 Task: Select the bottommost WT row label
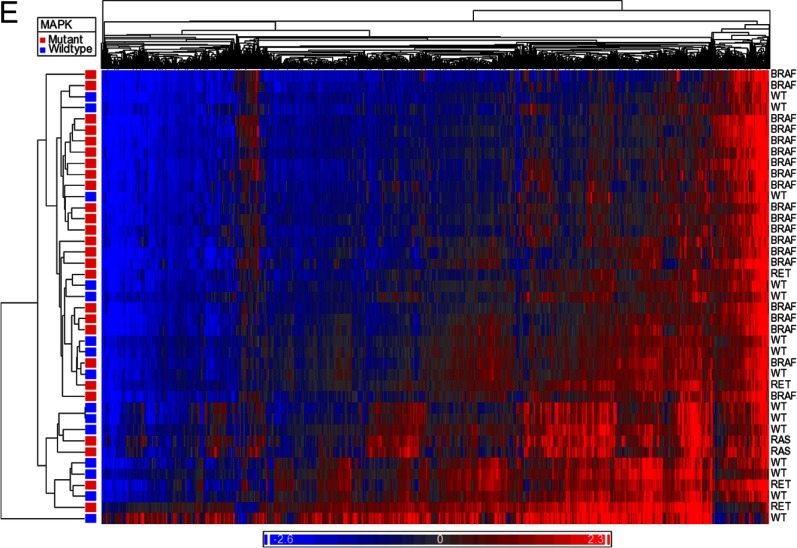(x=779, y=517)
